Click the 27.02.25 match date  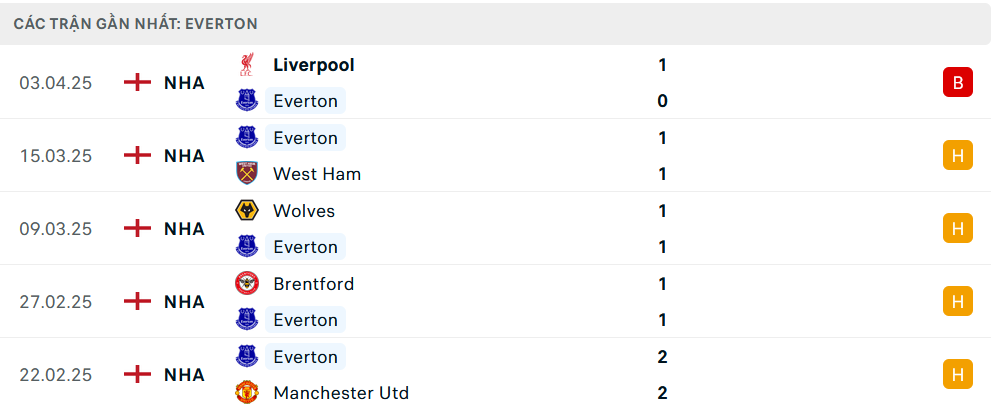tap(56, 301)
